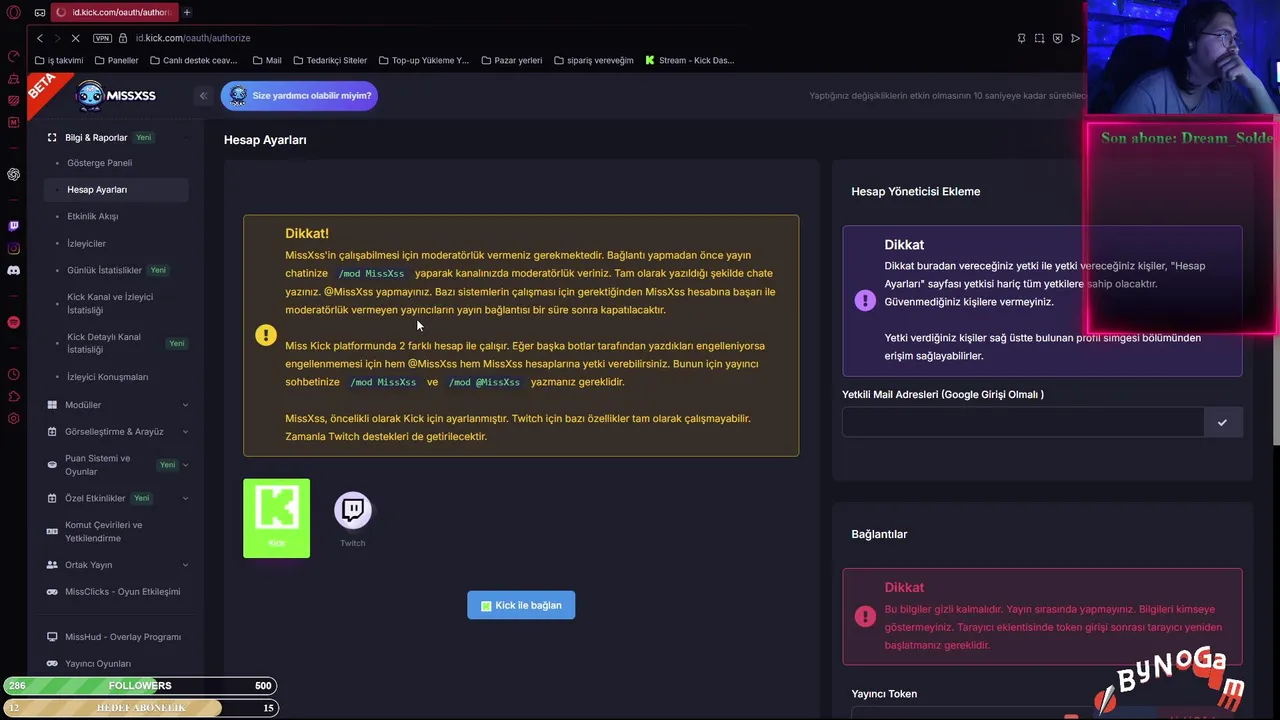Open Gösterge Paneli page
The height and width of the screenshot is (720, 1280).
100,163
